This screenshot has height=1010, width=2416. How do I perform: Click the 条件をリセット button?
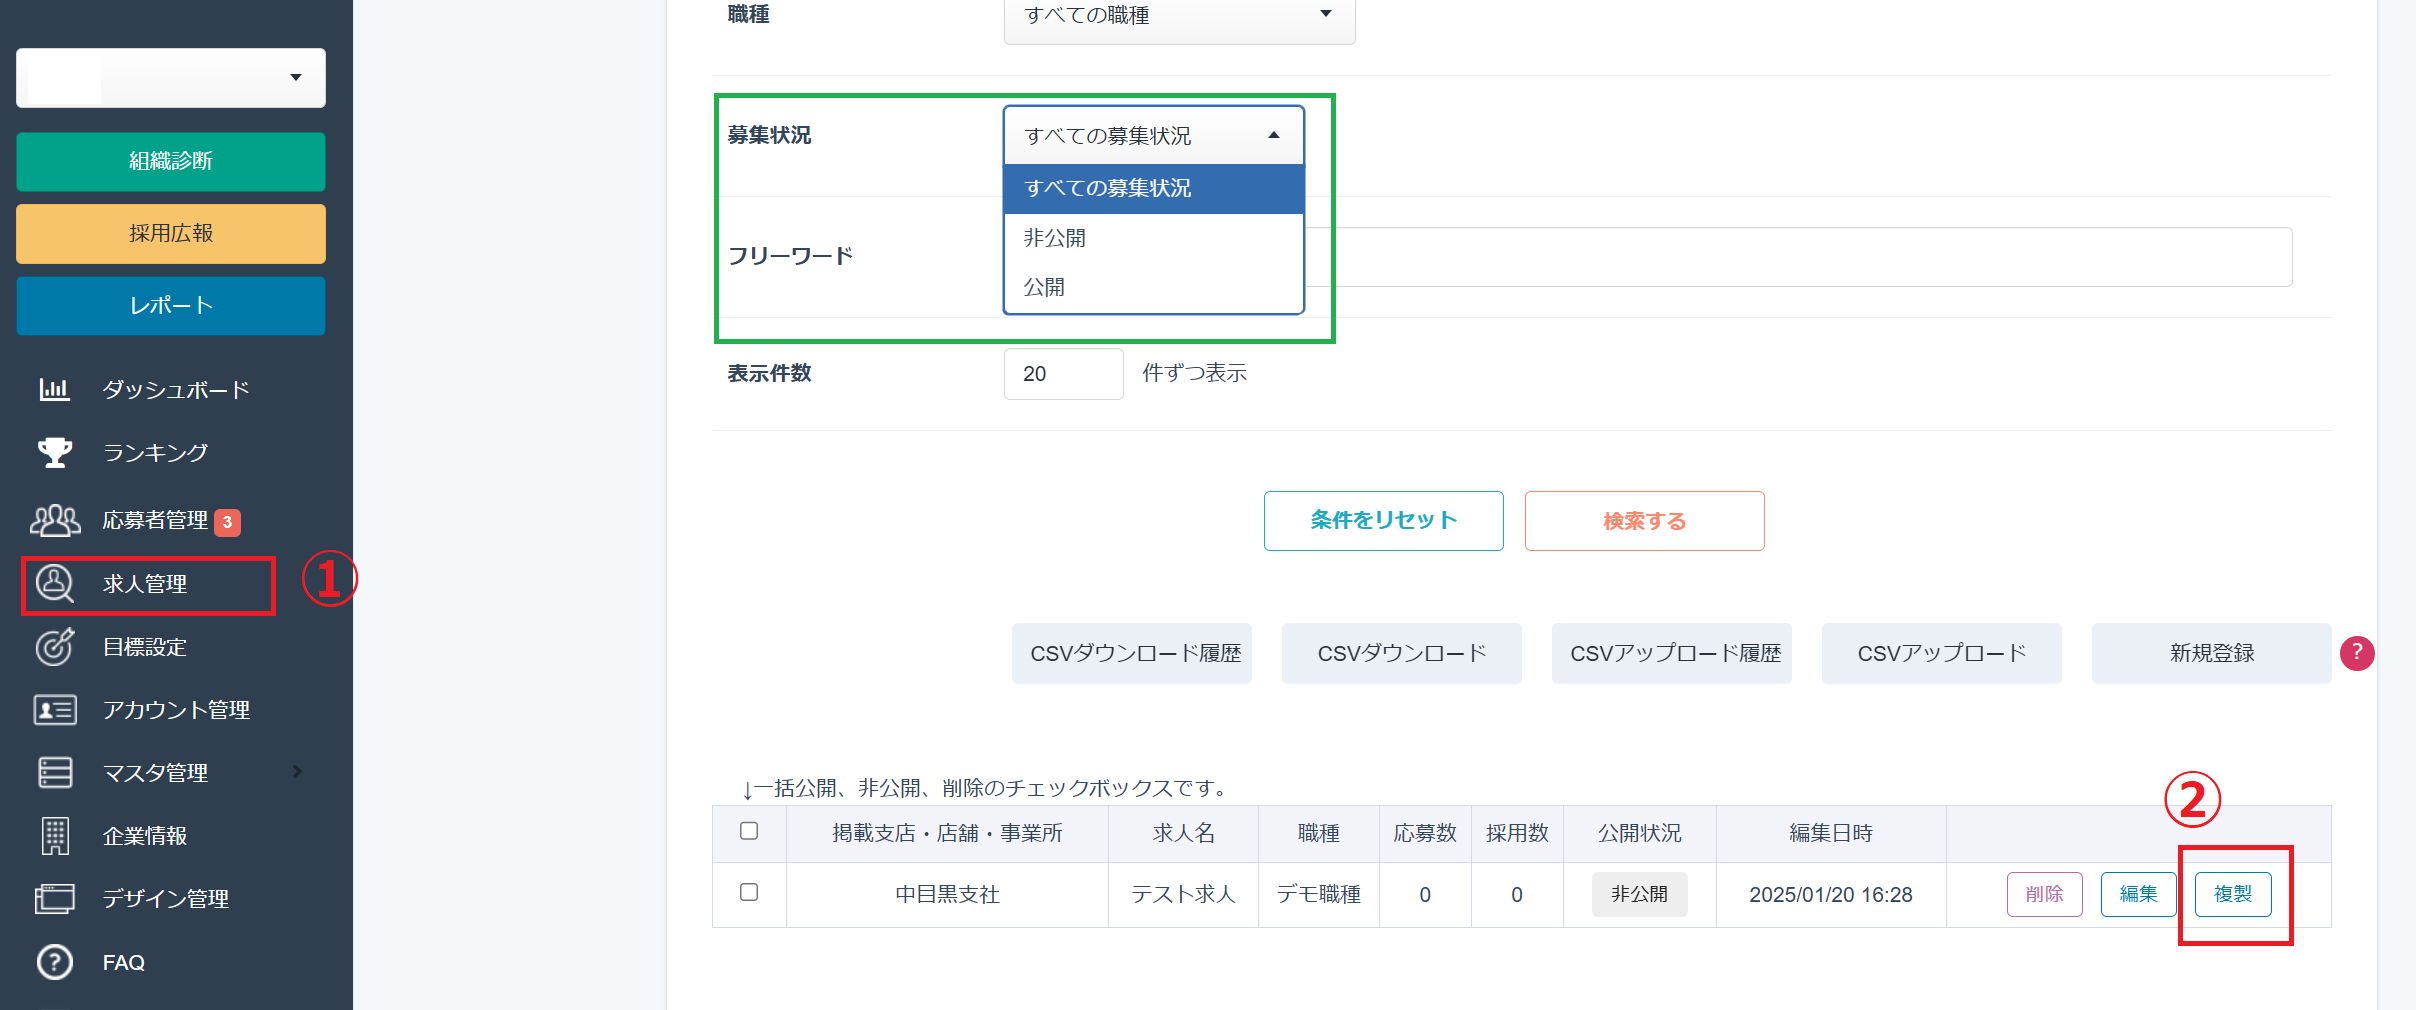(x=1383, y=521)
